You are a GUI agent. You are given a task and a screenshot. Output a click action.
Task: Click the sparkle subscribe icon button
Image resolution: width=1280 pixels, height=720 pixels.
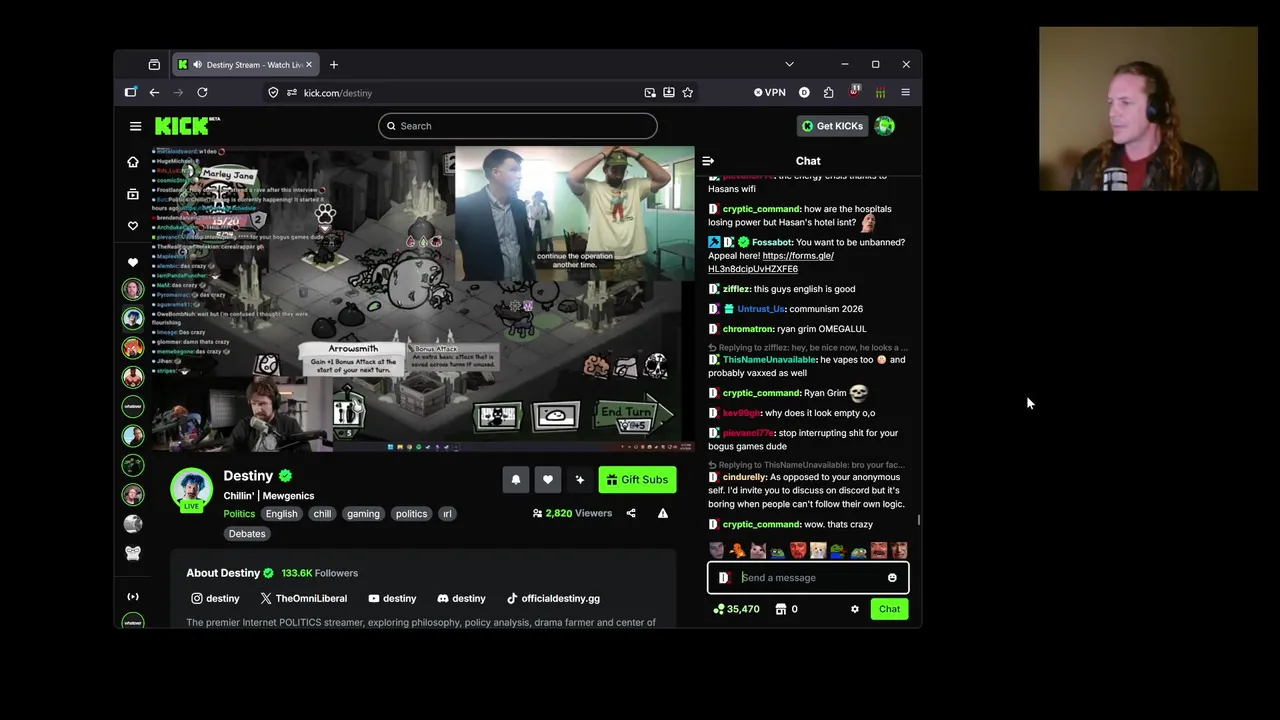(x=580, y=480)
